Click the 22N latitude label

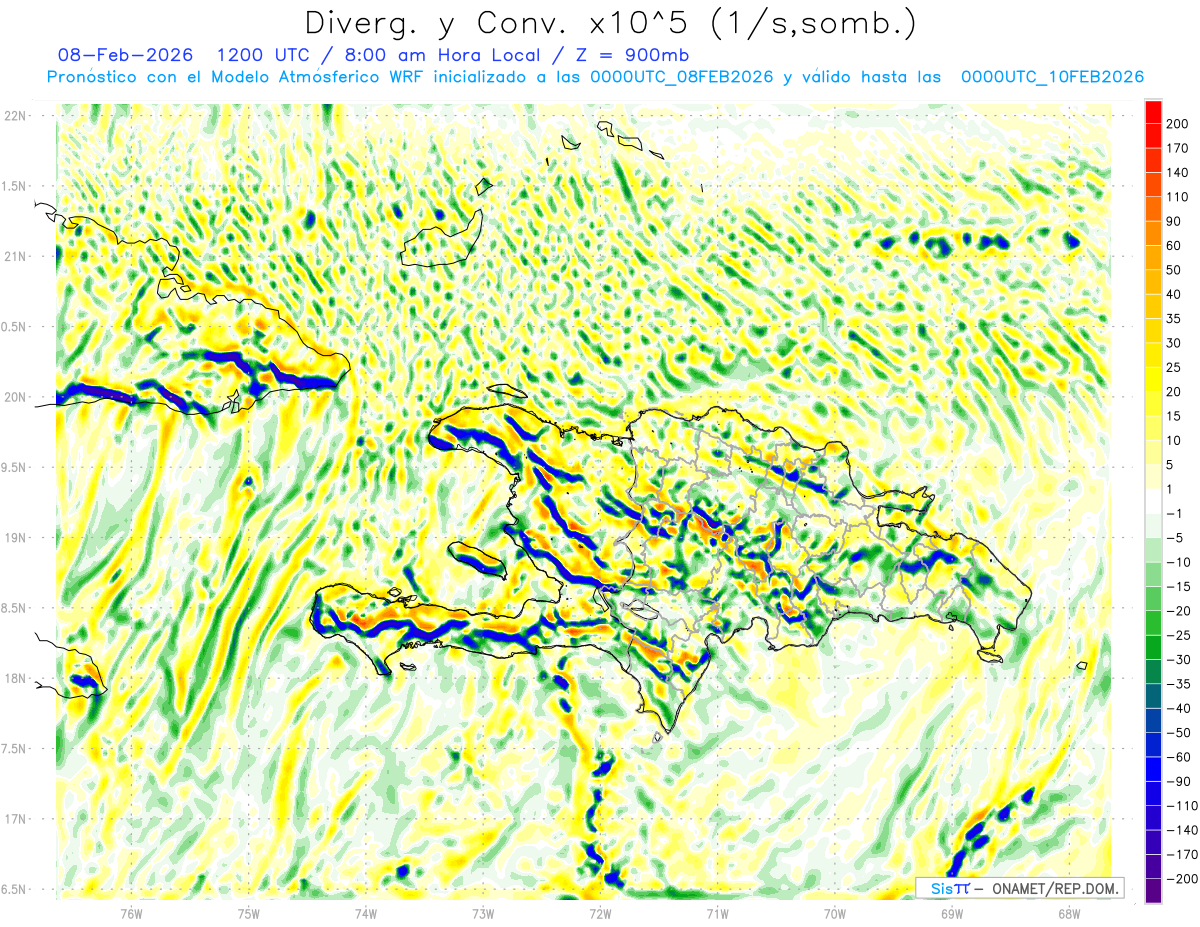pos(14,116)
